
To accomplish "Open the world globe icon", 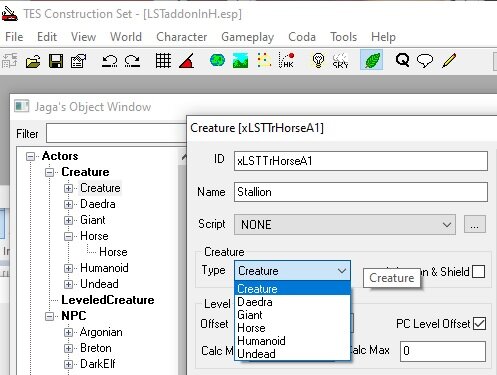I will (217, 60).
